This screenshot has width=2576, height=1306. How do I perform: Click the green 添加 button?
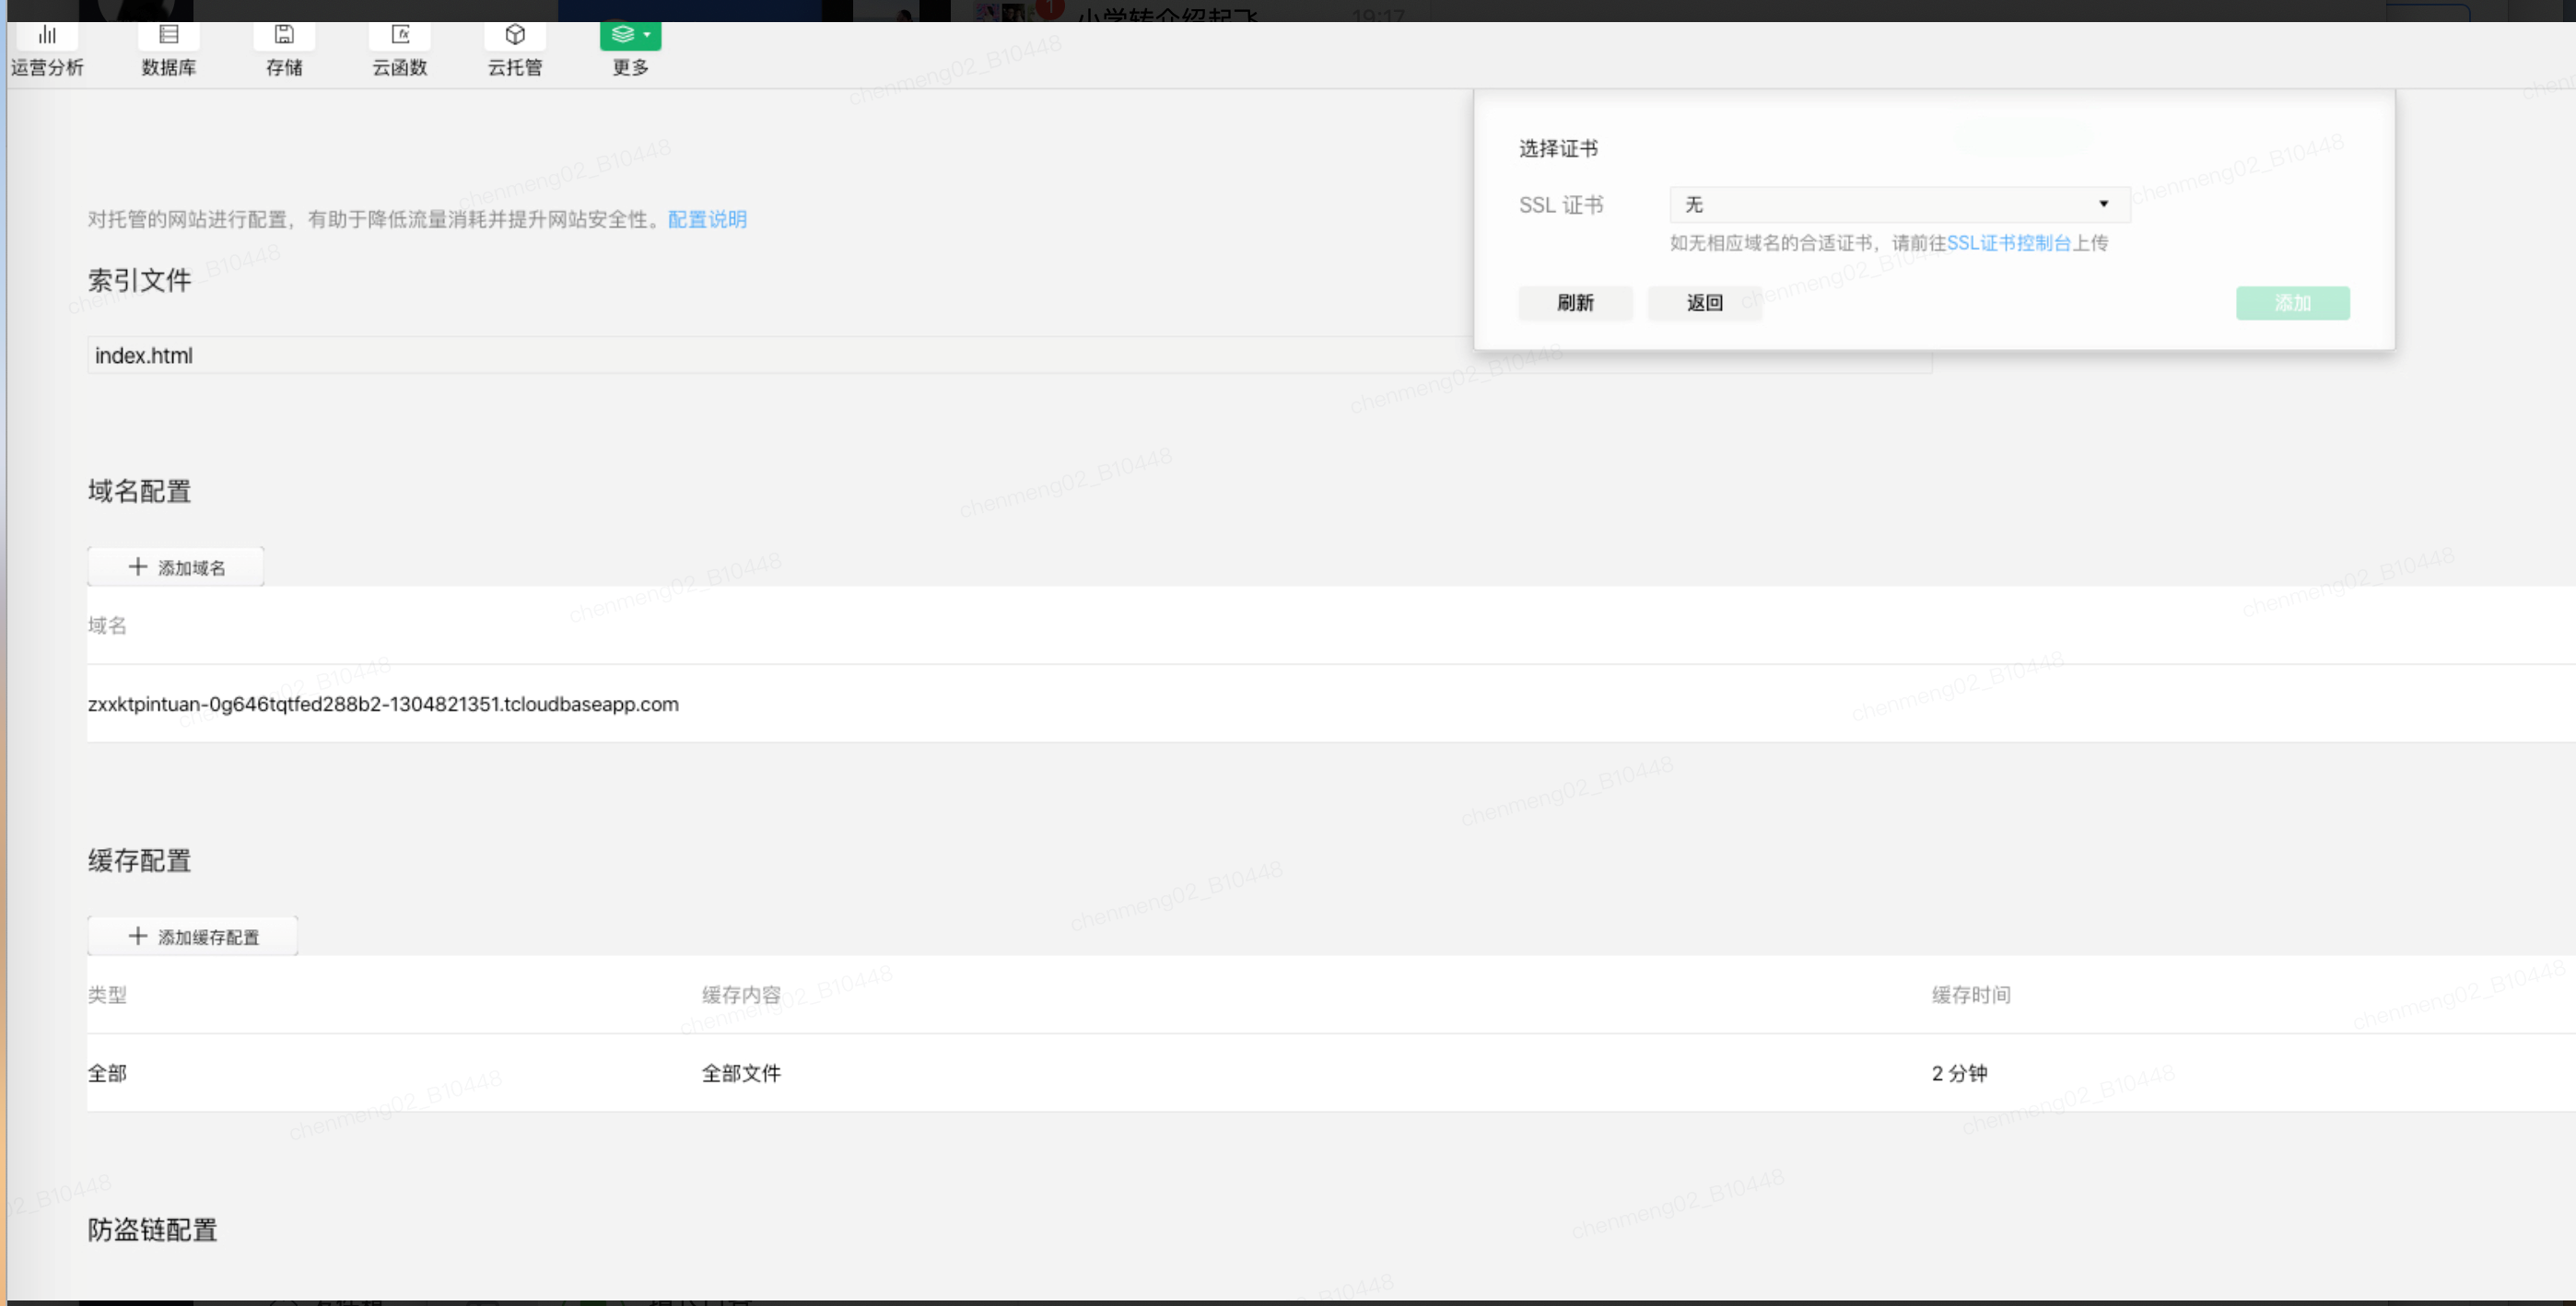[x=2292, y=303]
